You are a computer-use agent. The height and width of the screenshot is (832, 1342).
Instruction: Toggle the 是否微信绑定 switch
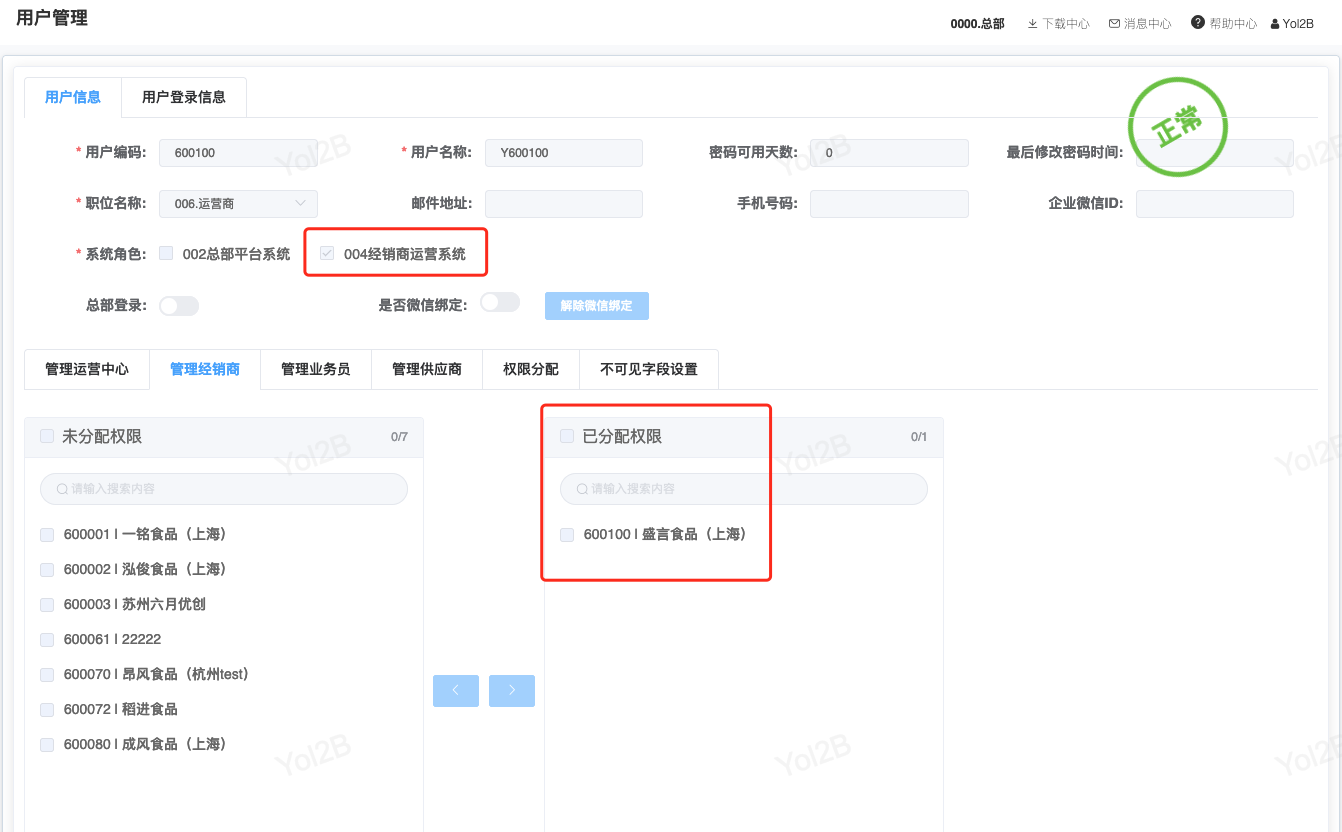(500, 302)
